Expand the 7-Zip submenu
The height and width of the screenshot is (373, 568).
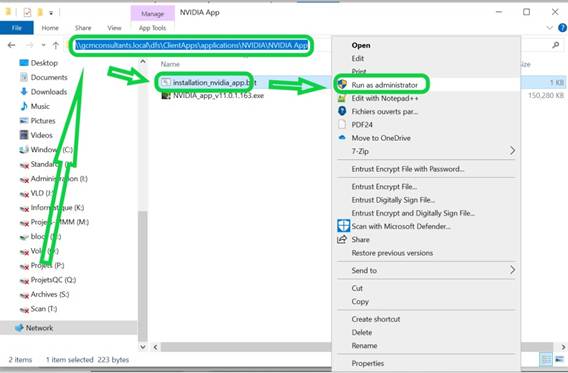[426, 151]
